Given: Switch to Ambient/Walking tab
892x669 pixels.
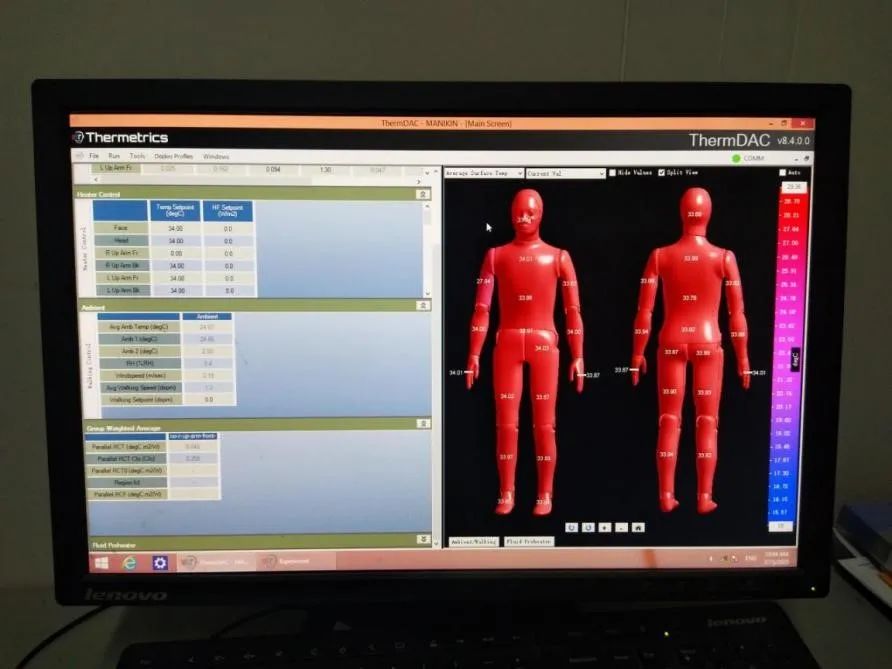Looking at the screenshot, I should [x=474, y=542].
